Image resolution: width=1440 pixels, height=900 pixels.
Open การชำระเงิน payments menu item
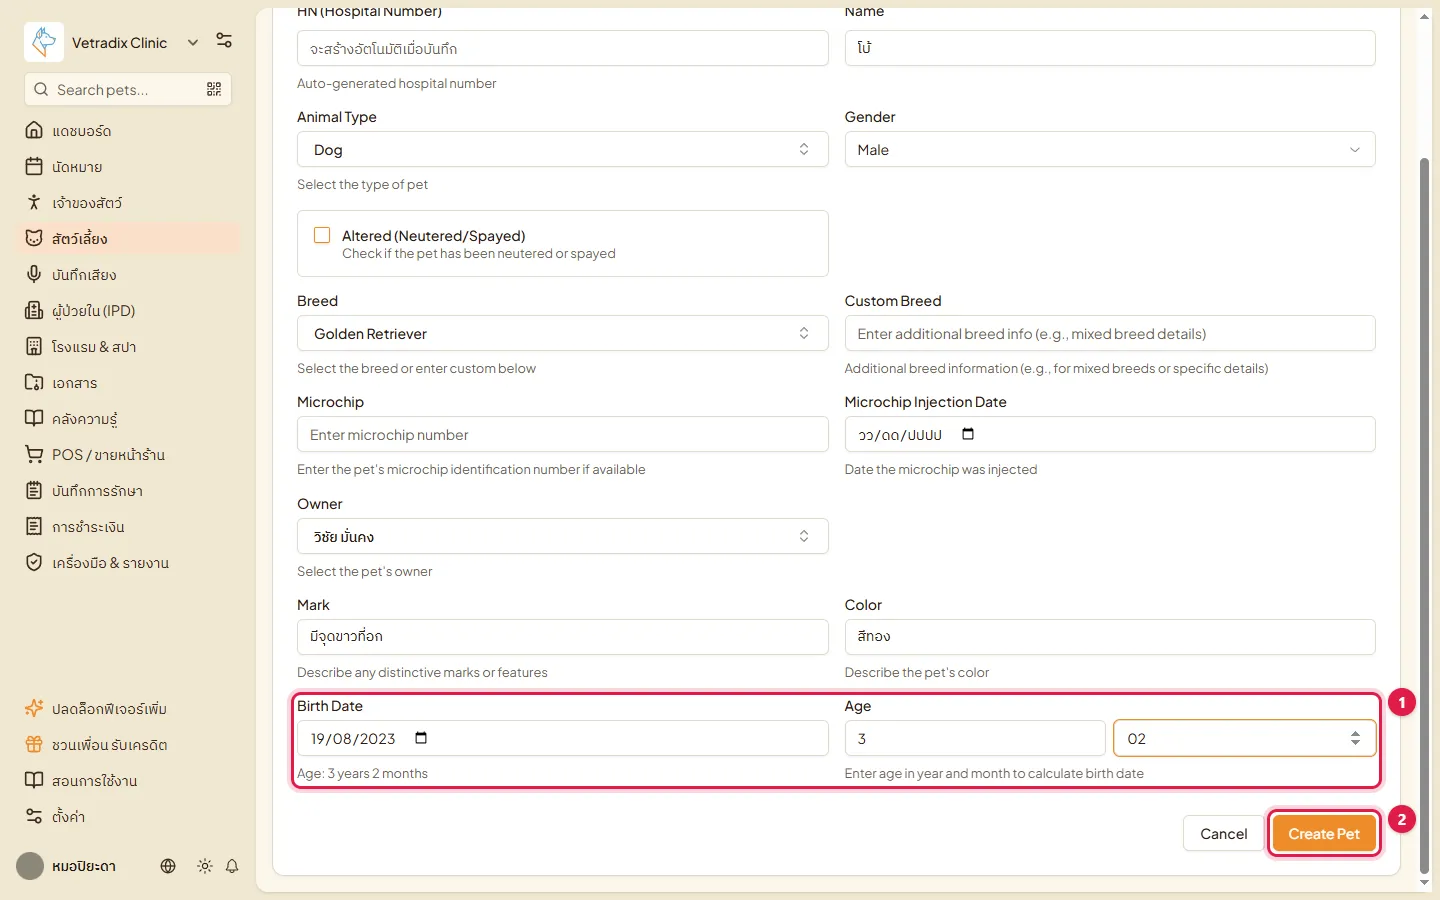click(128, 527)
